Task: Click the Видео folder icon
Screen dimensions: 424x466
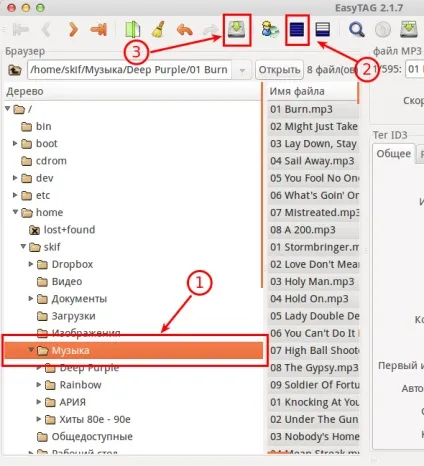Action: pyautogui.click(x=42, y=282)
